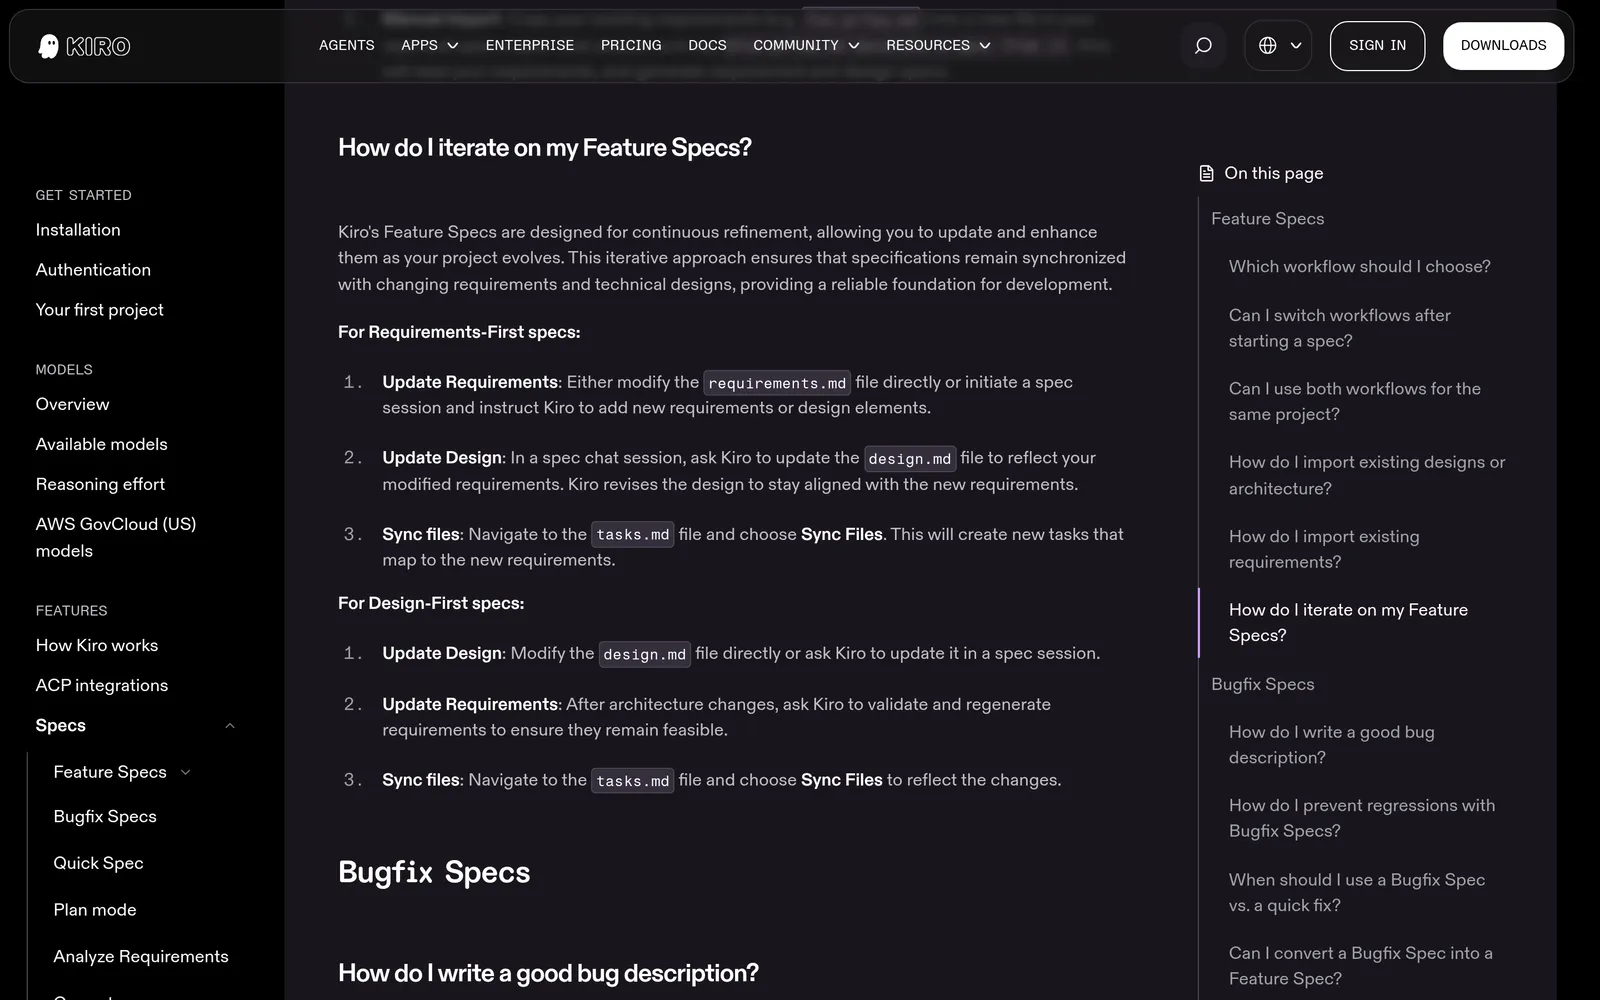Expand the Apps menu chevron

click(x=453, y=46)
